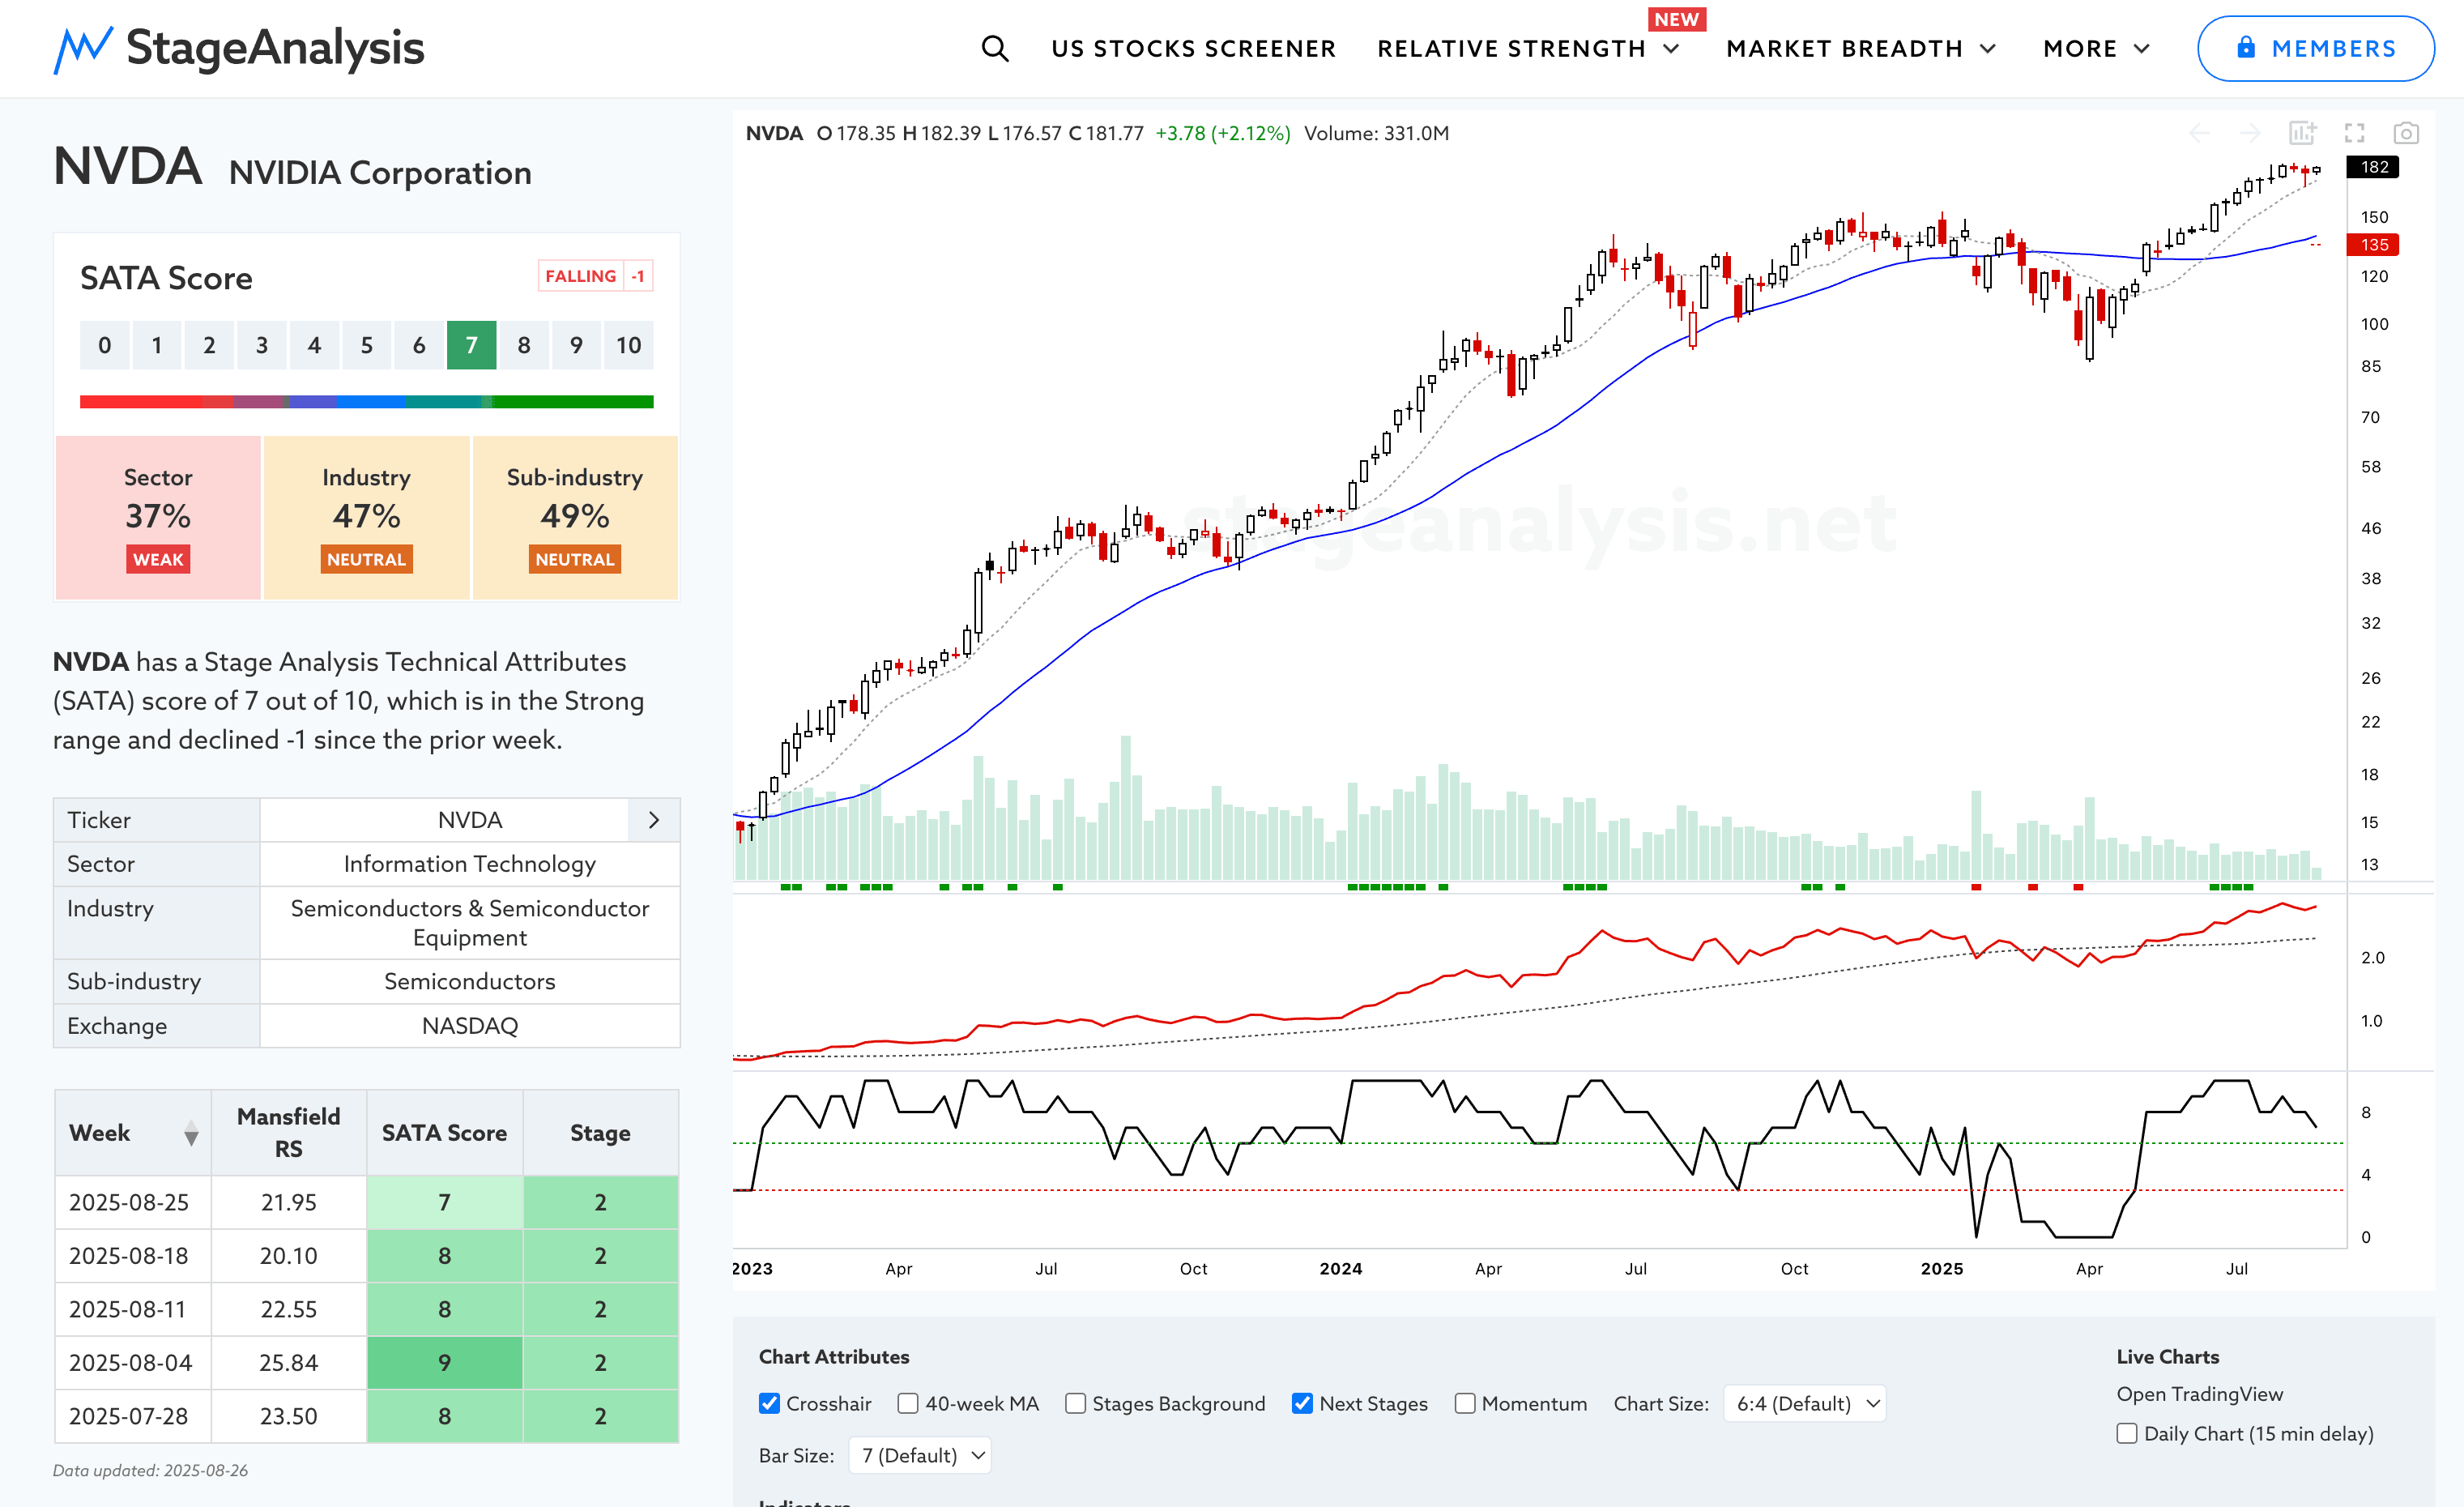Screen dimensions: 2464x1507
Task: Click the FALLING -1 badge
Action: coord(595,275)
